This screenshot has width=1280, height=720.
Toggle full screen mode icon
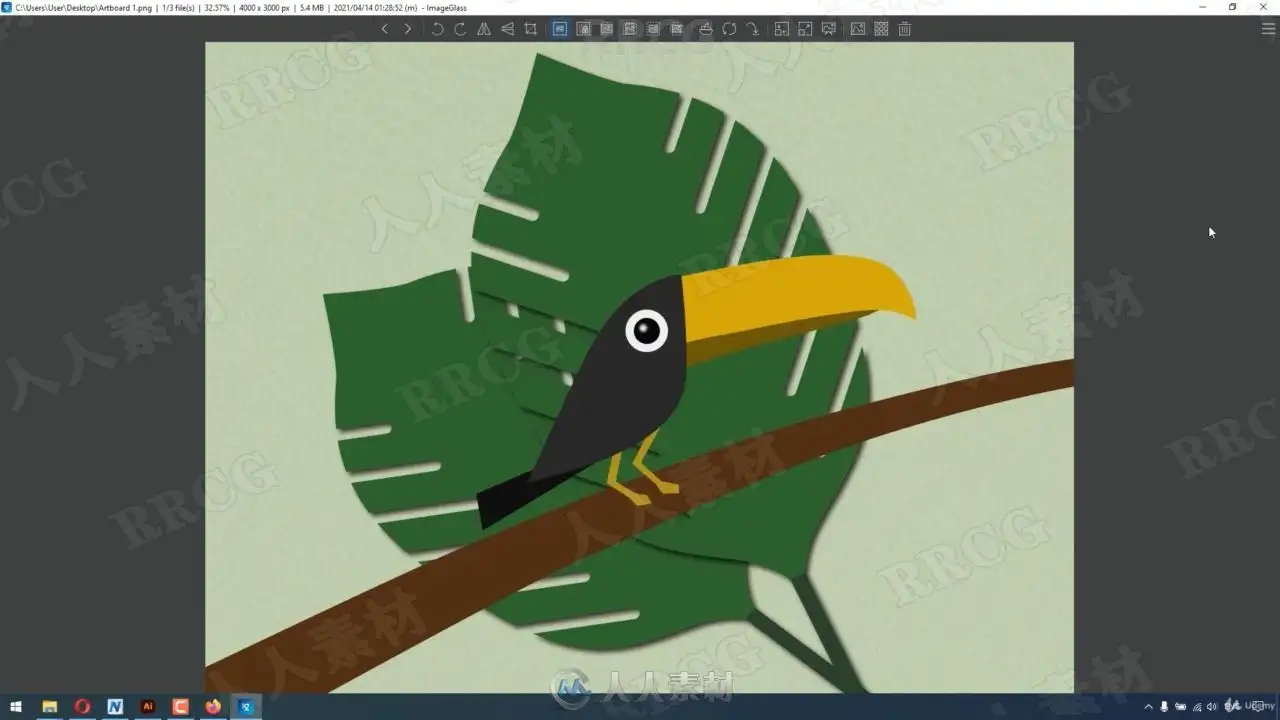pyautogui.click(x=805, y=29)
